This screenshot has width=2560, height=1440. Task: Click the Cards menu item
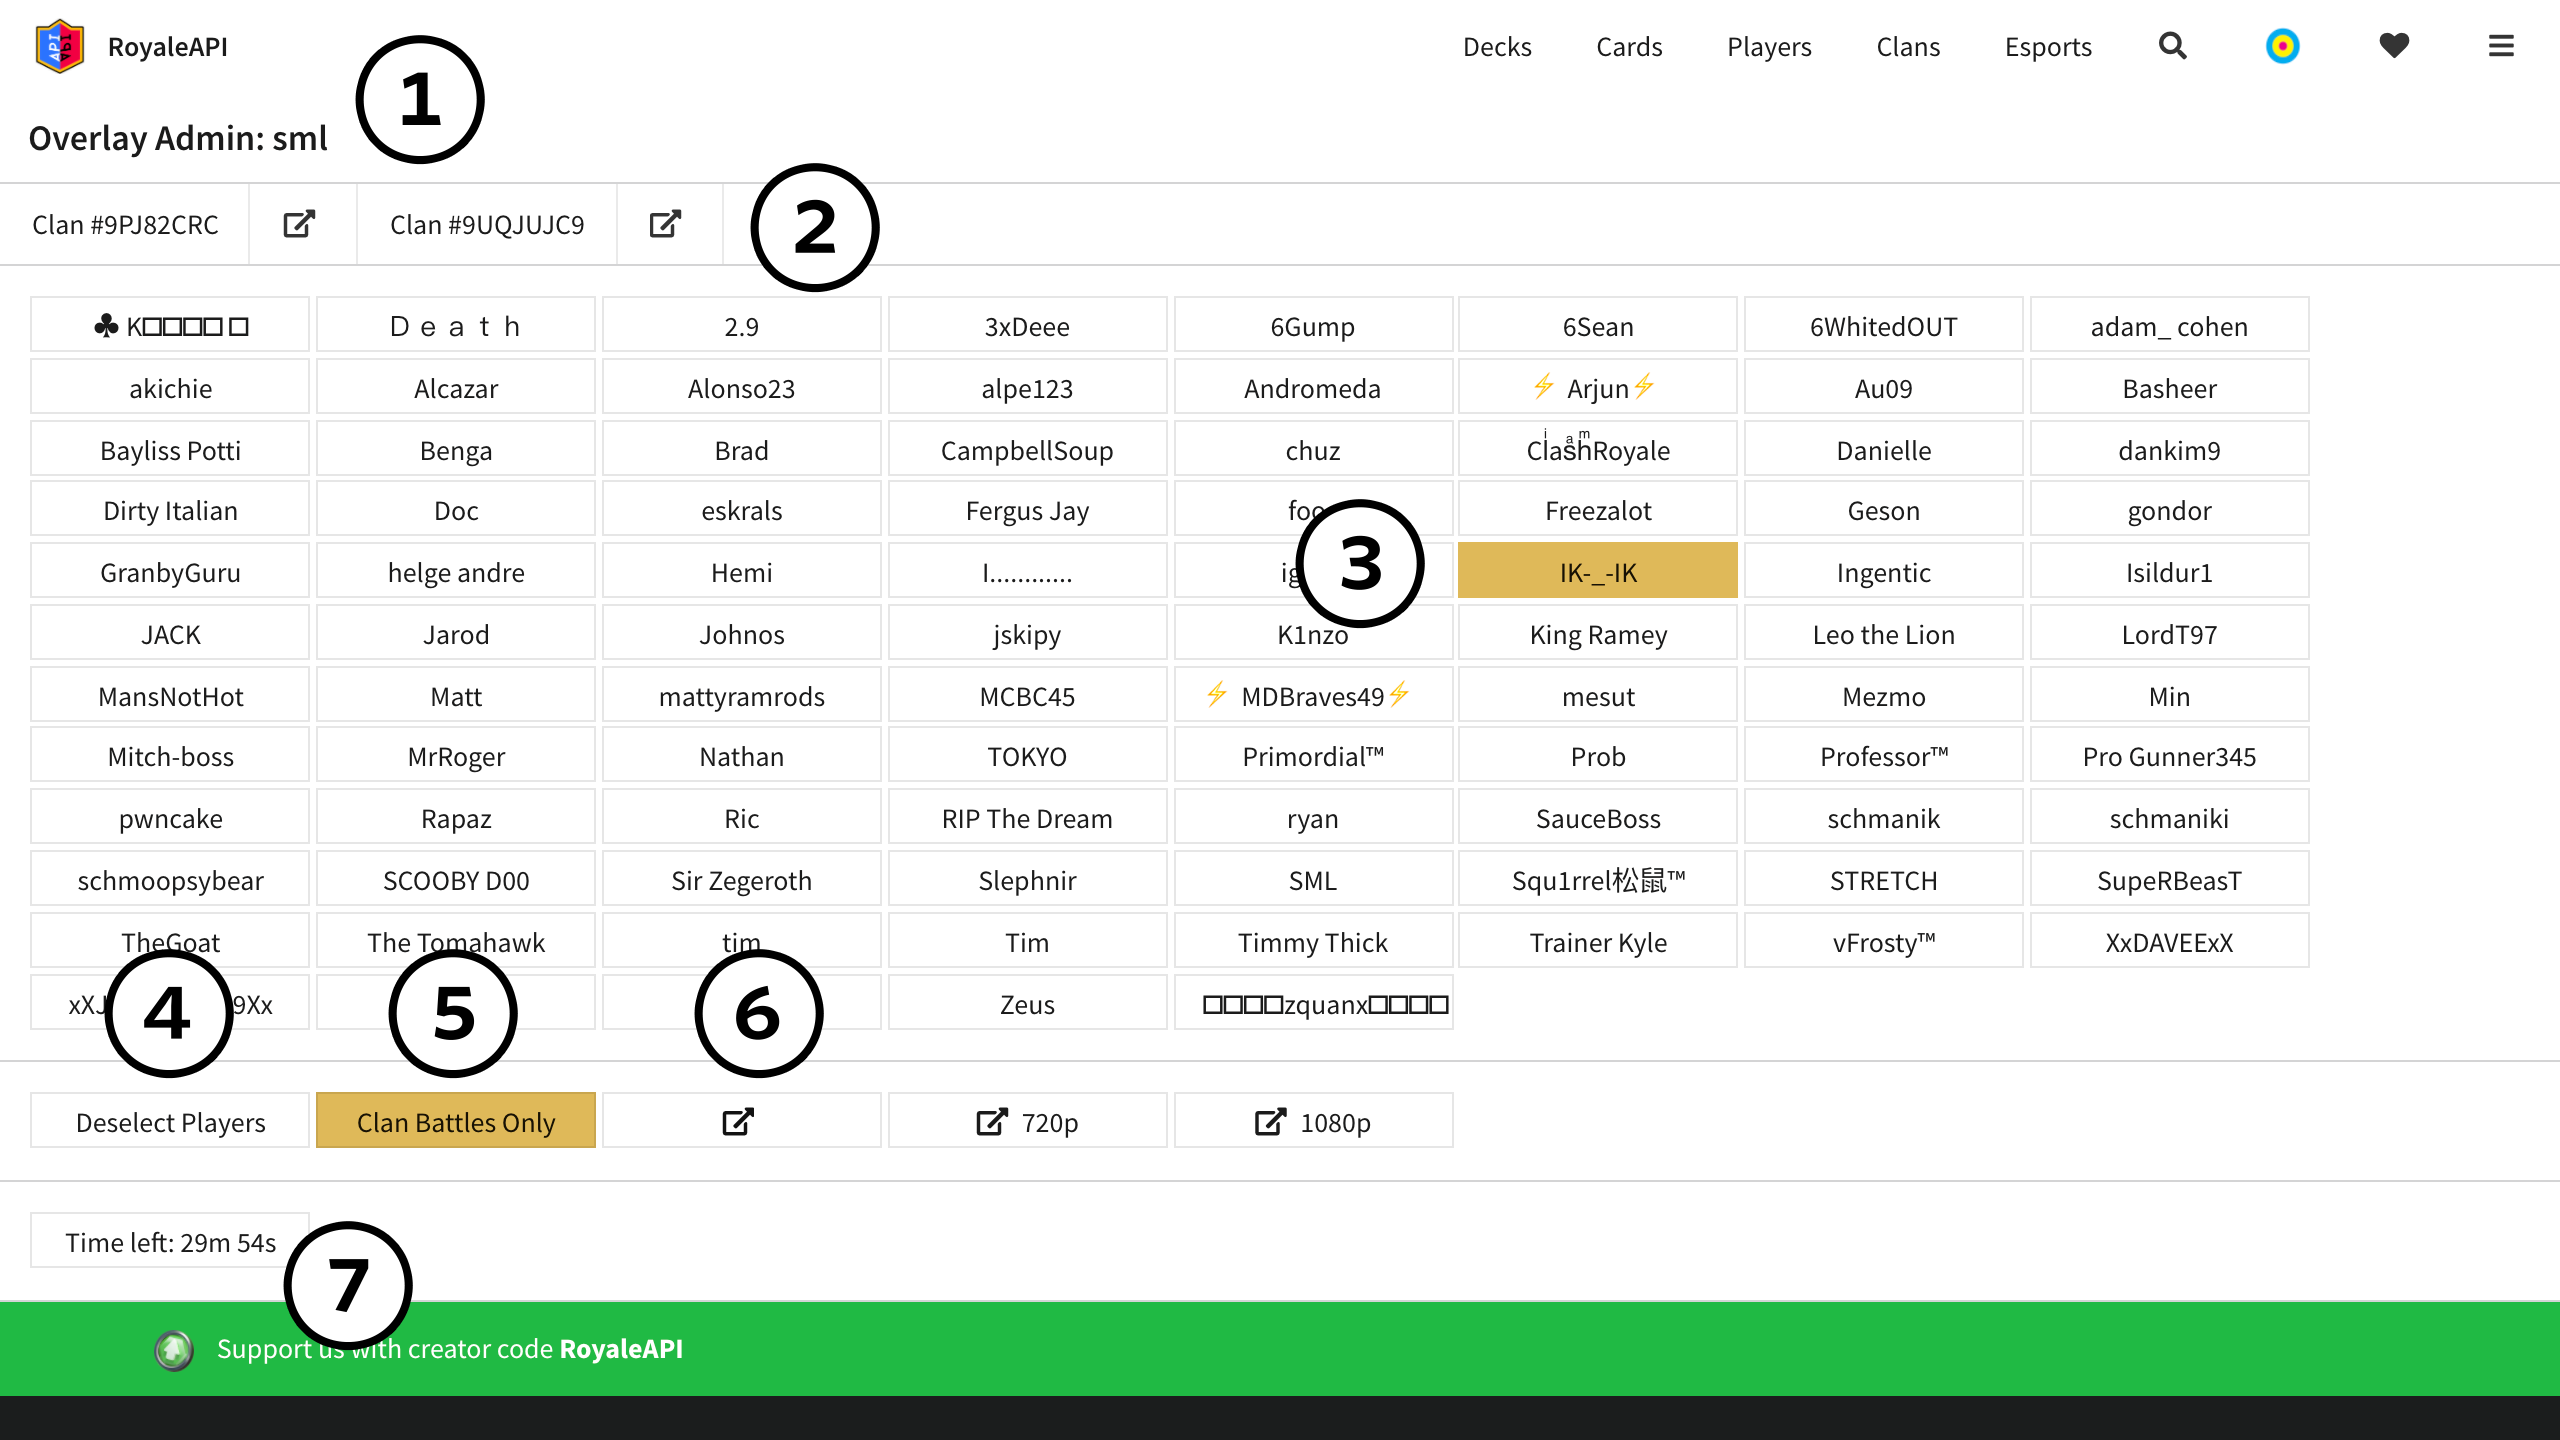tap(1626, 46)
